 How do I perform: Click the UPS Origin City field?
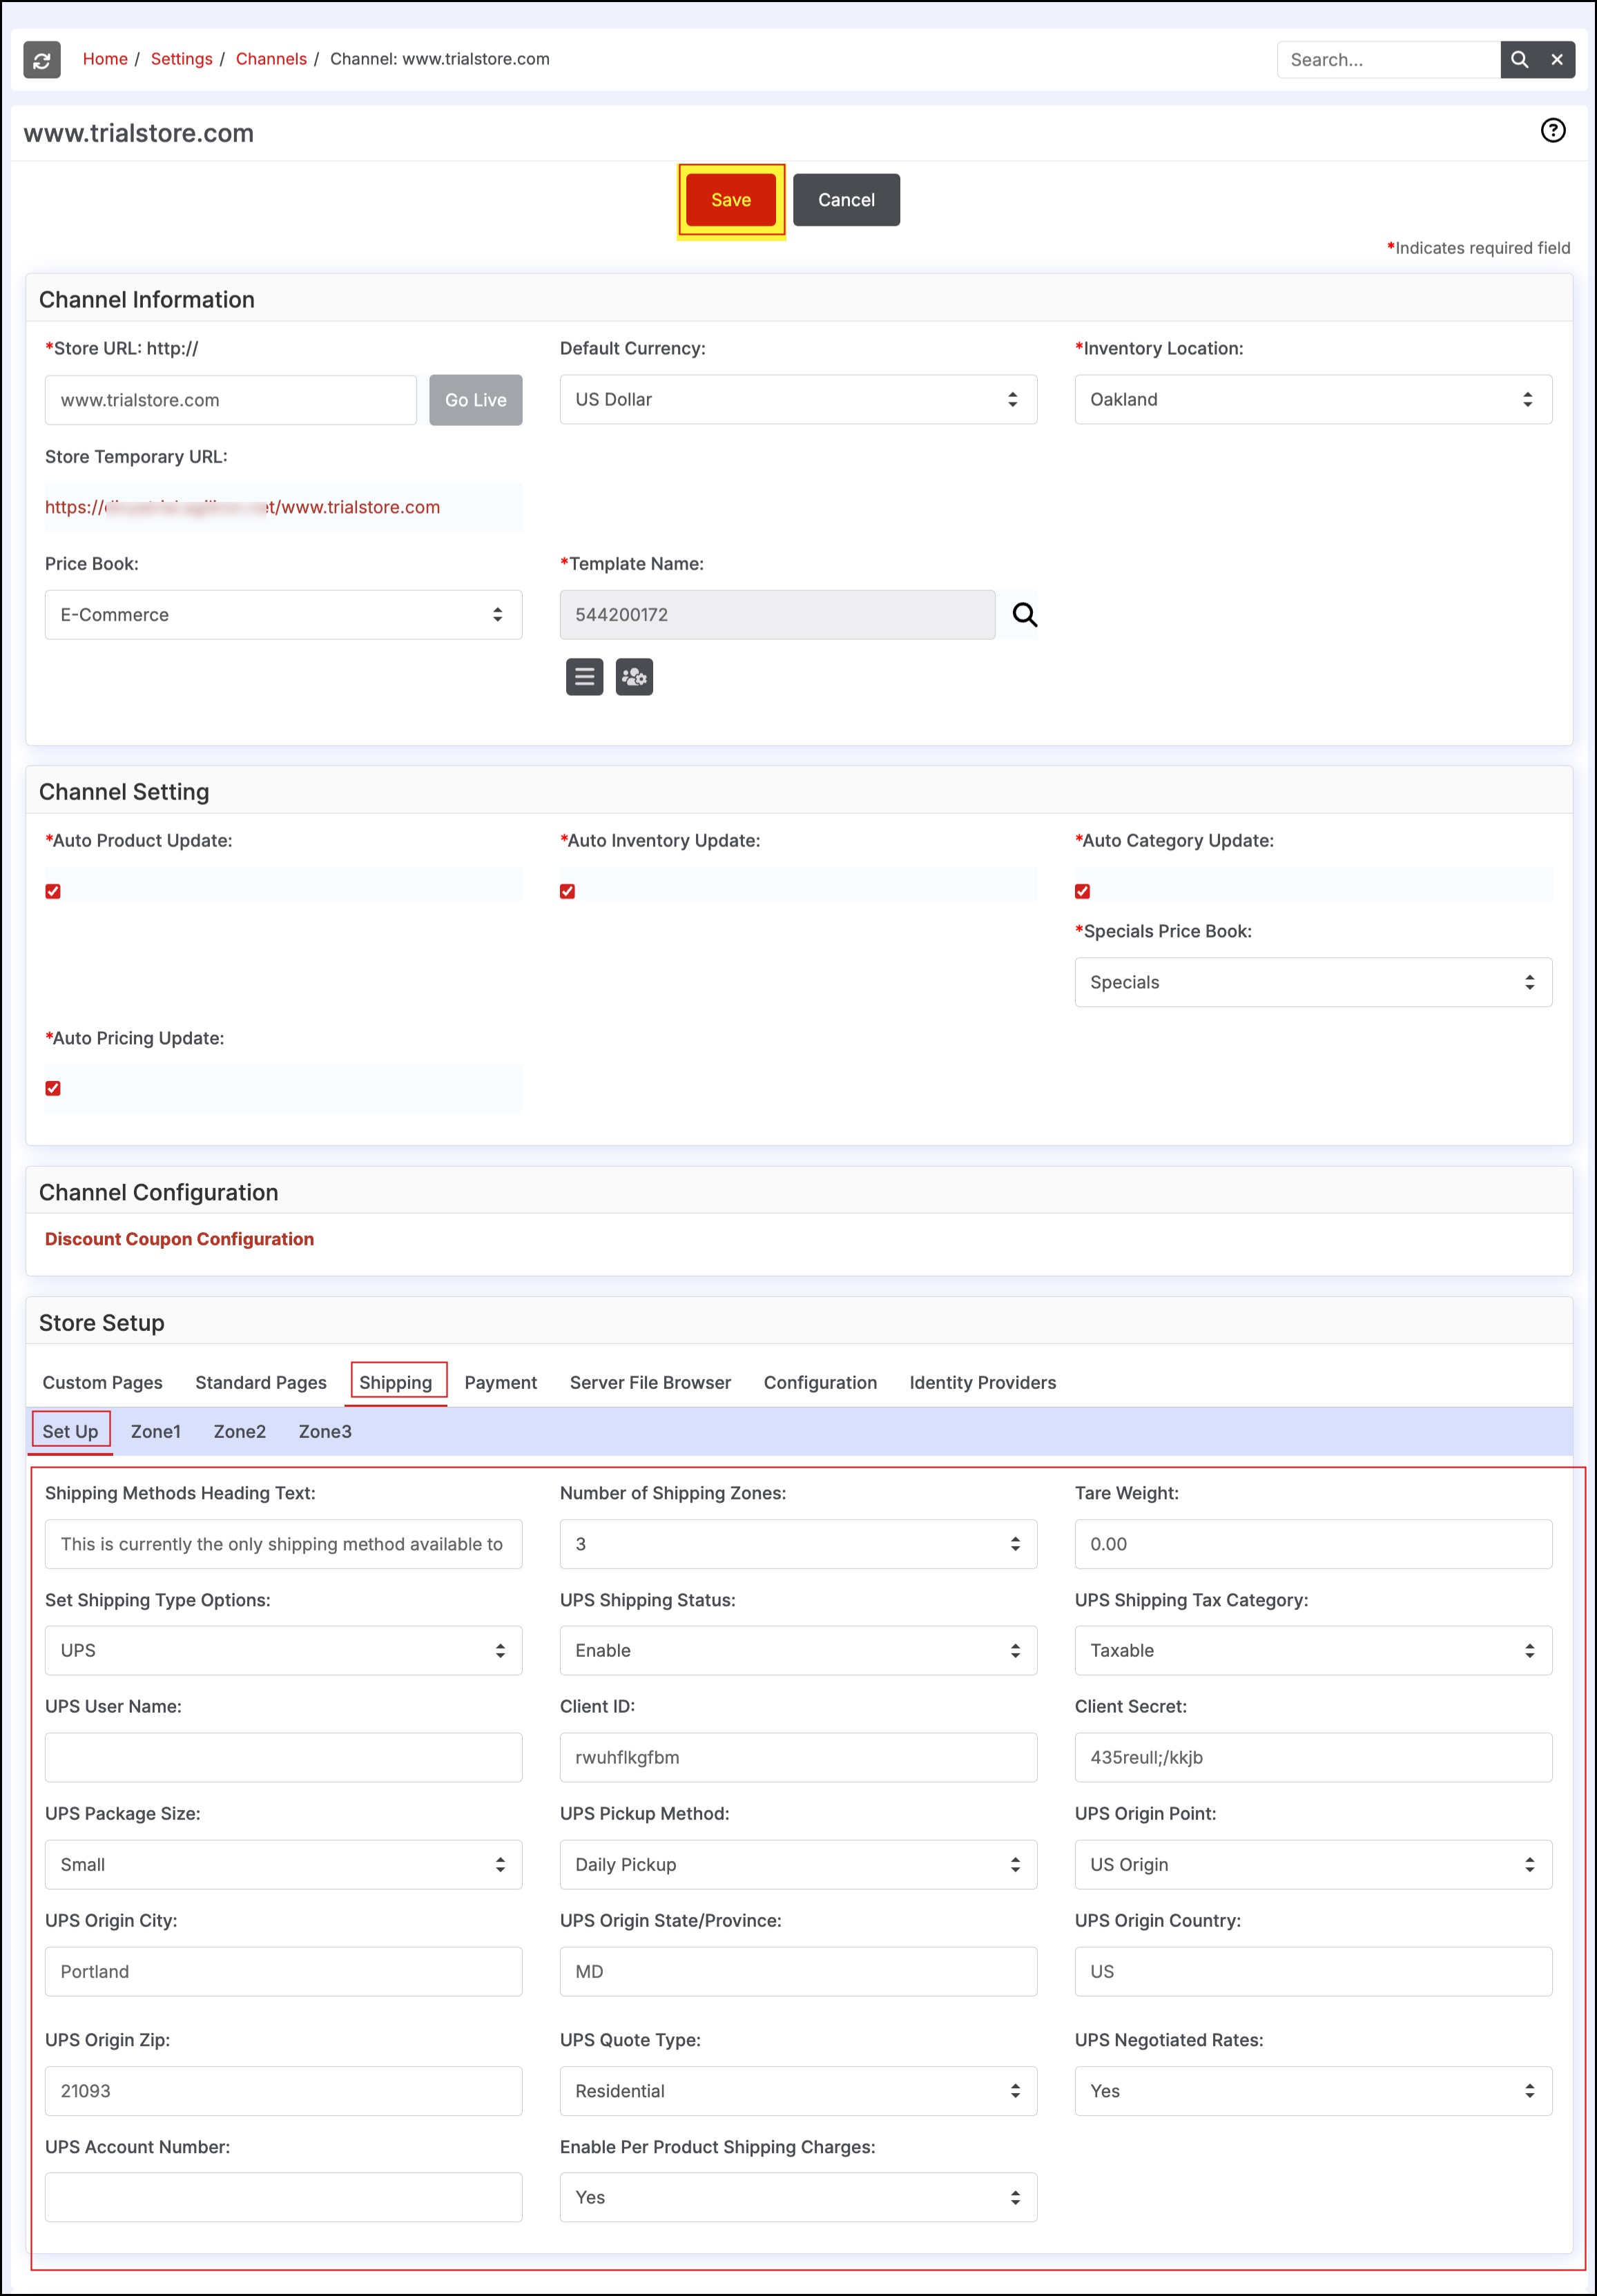283,1971
